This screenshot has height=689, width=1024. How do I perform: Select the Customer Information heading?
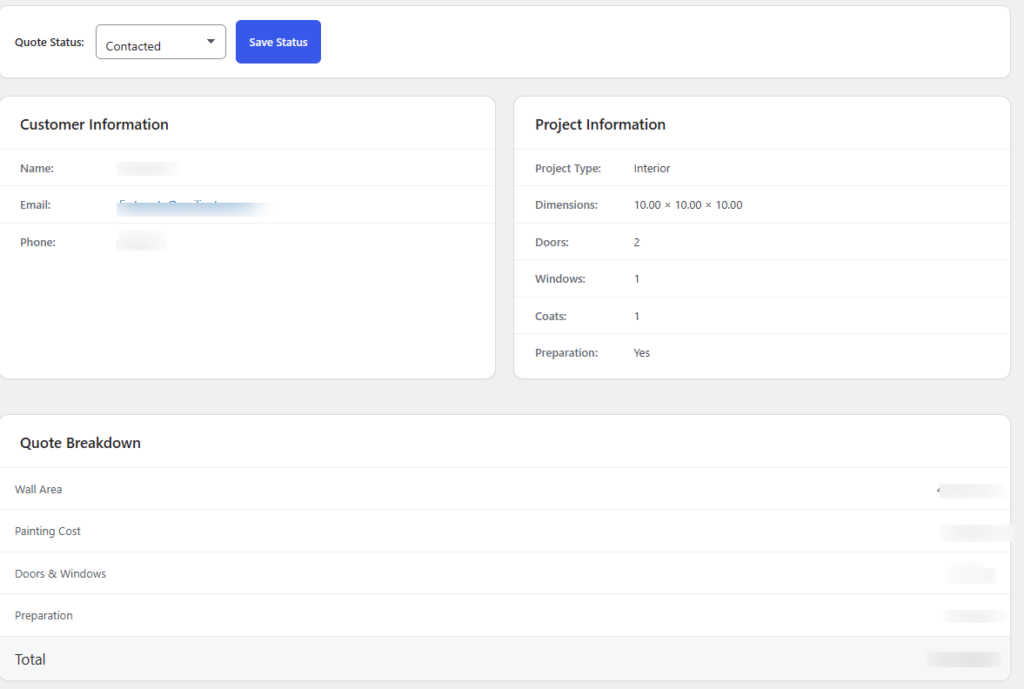point(94,125)
